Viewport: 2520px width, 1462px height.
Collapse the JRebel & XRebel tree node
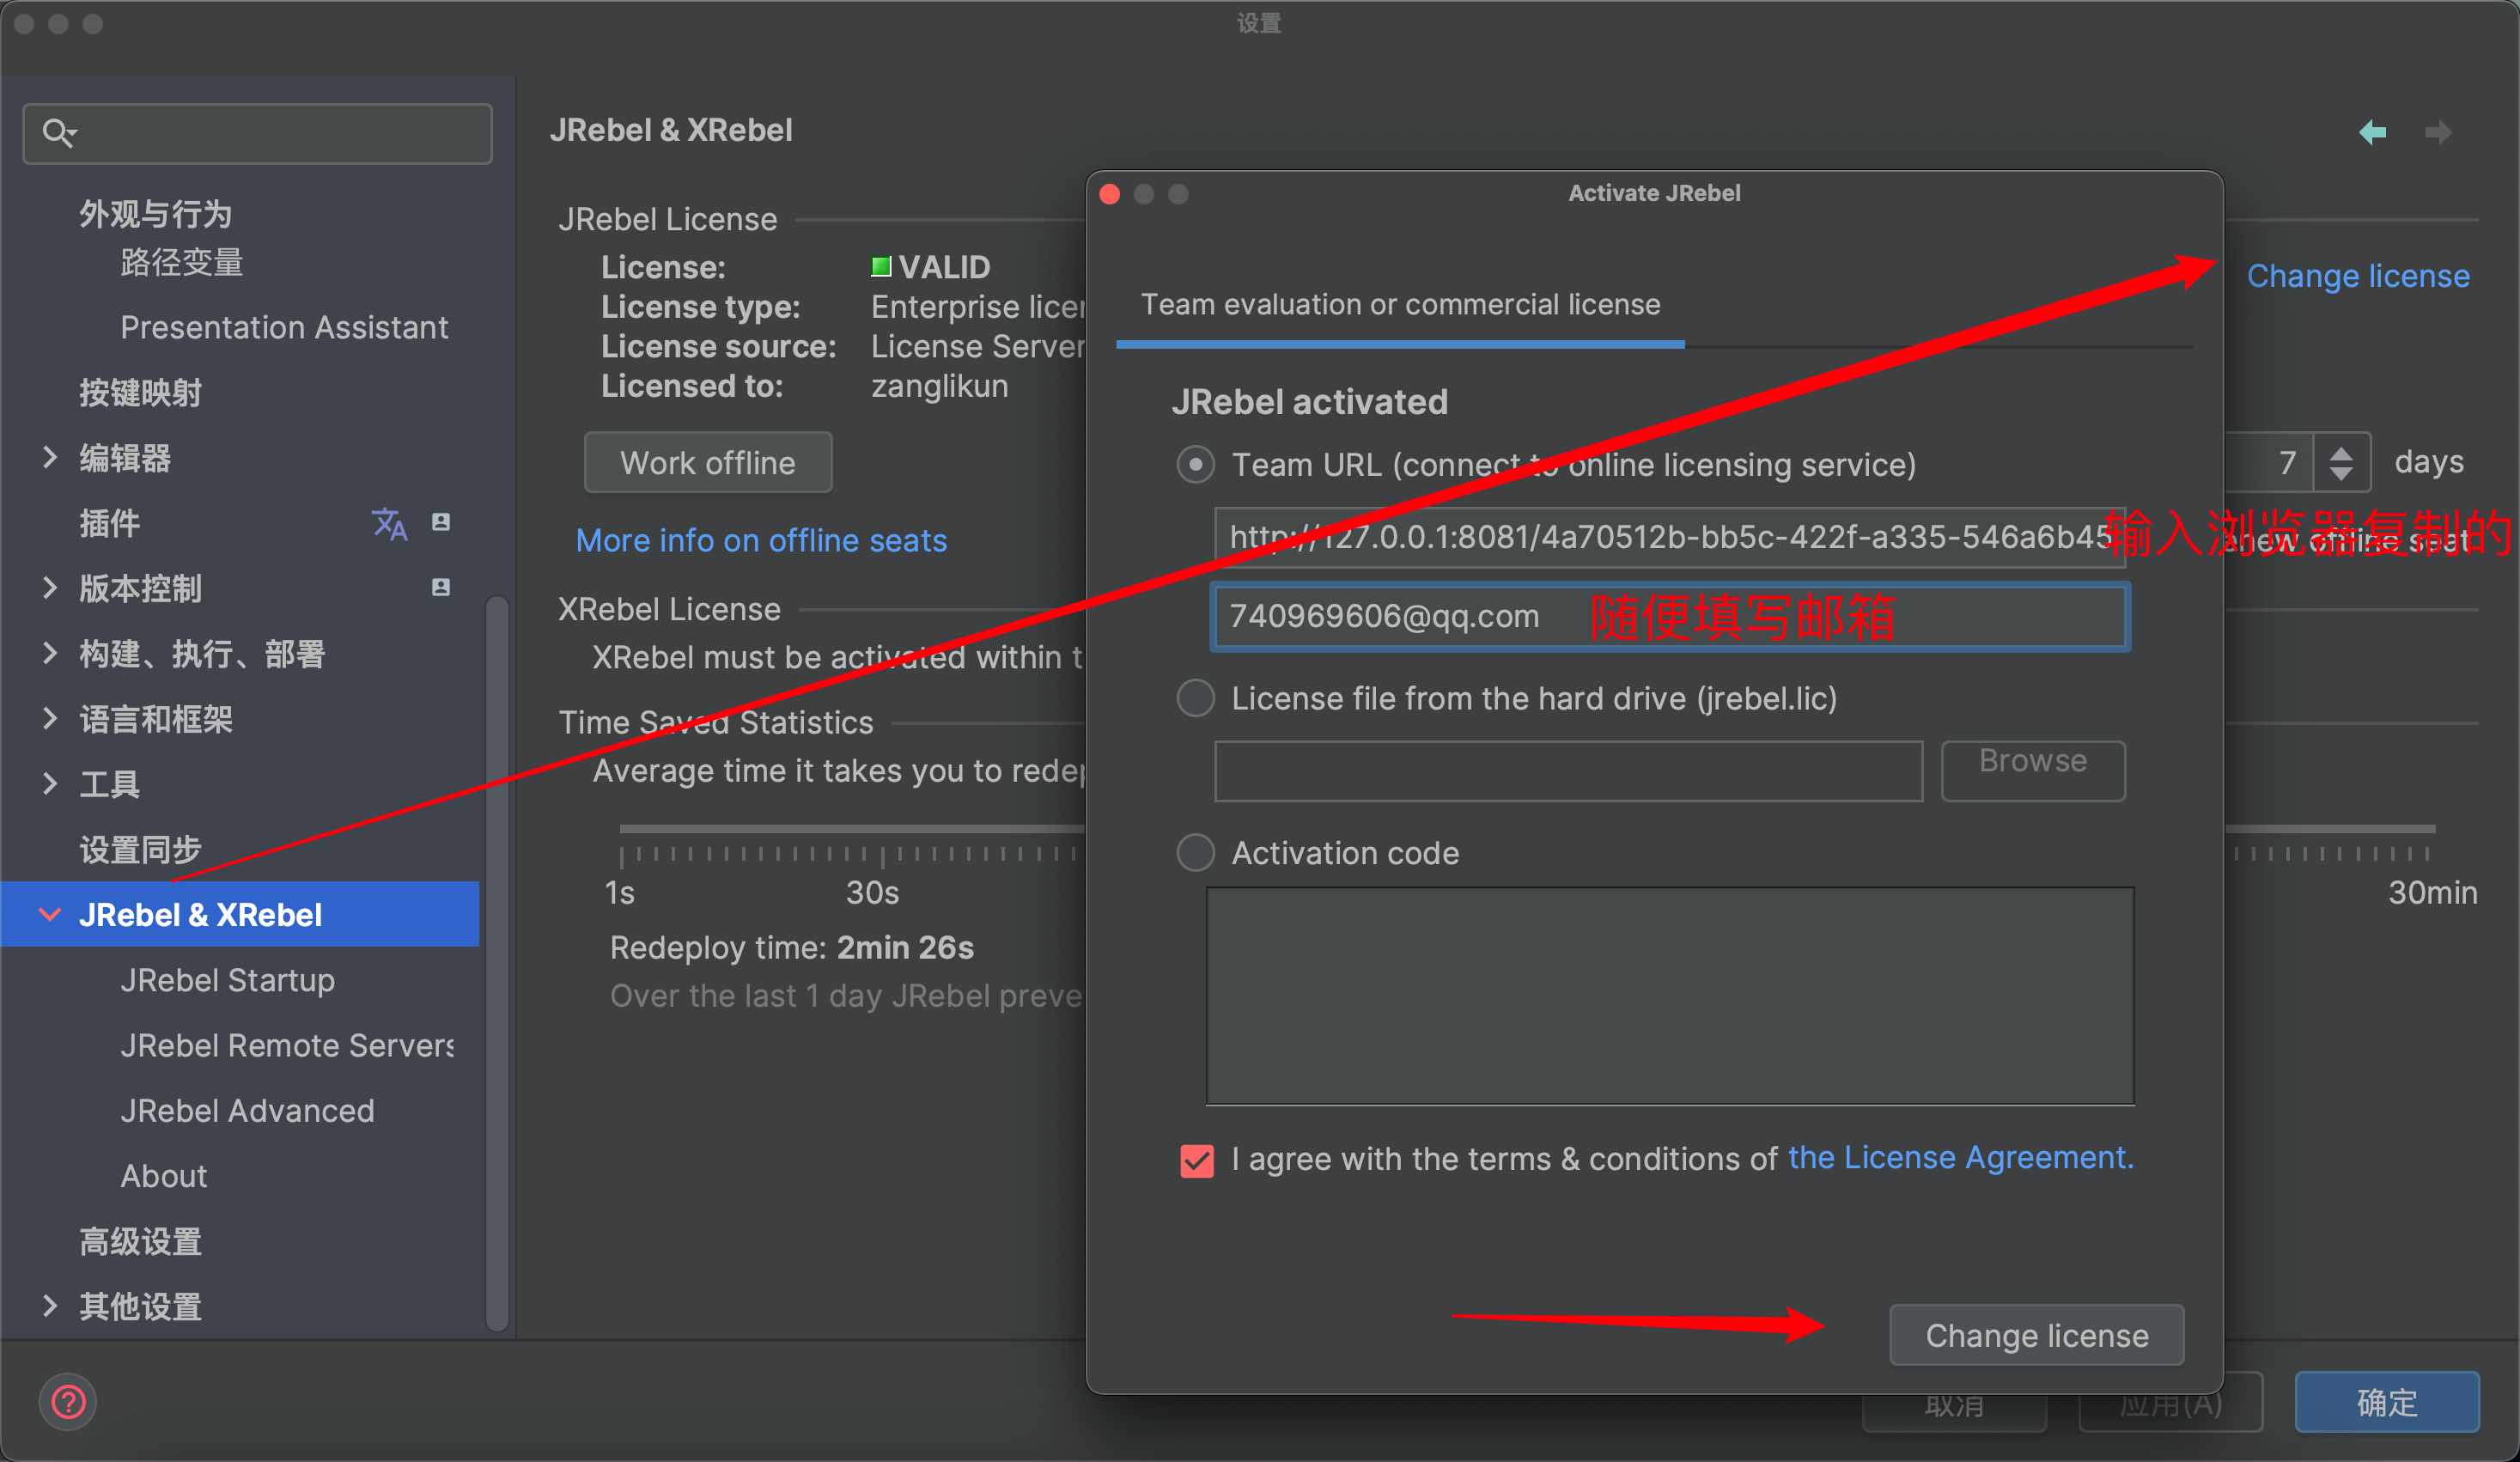[50, 914]
